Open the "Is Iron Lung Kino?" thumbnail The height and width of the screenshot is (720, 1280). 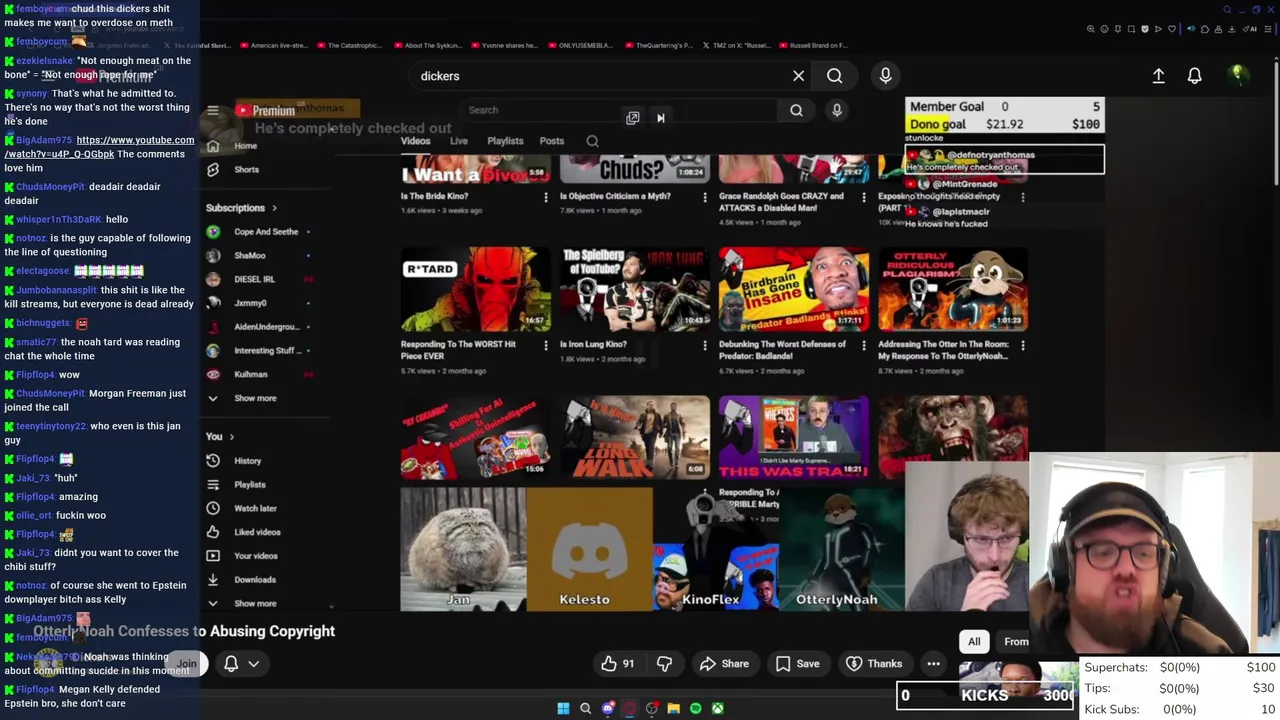click(634, 289)
